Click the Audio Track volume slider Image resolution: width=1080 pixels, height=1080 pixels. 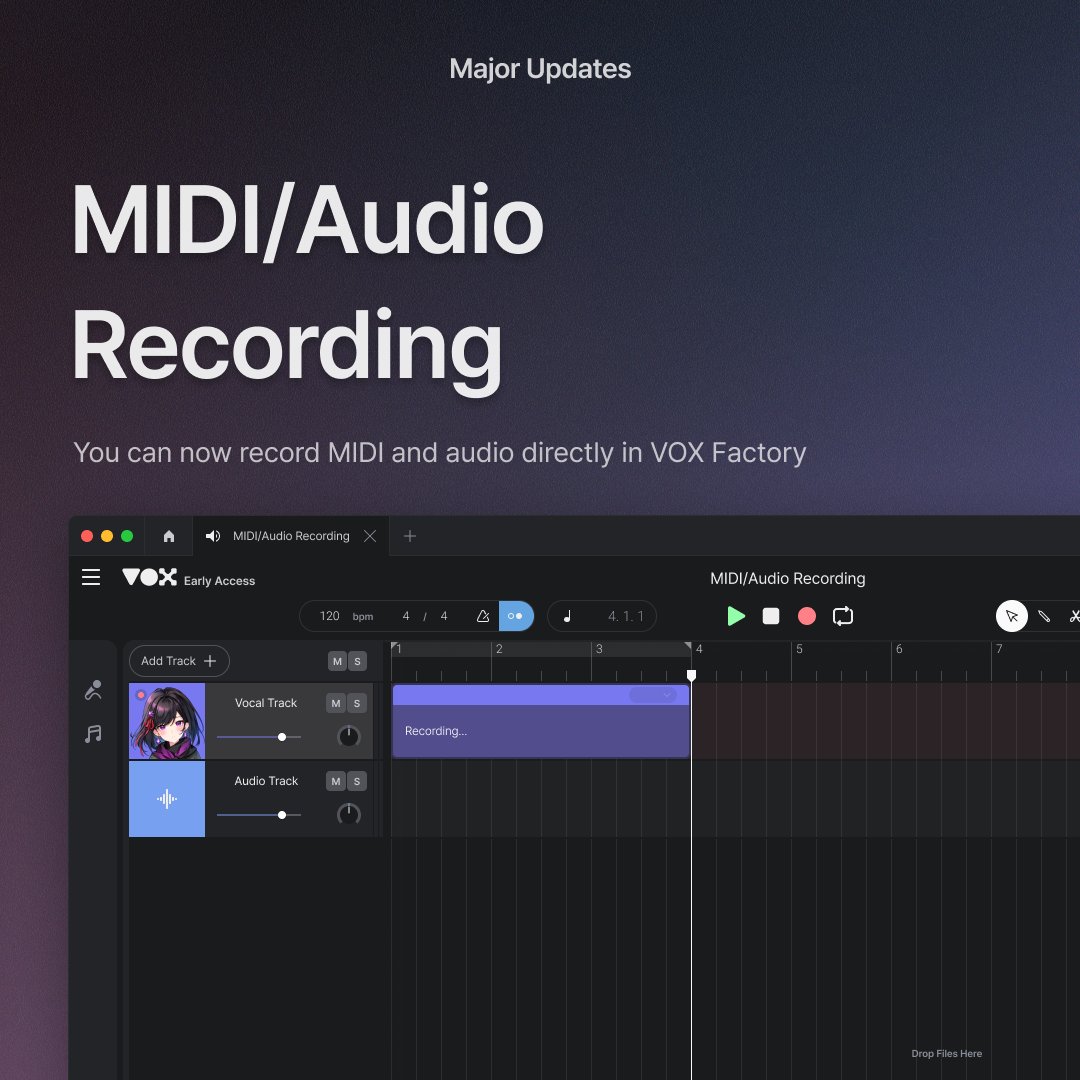coord(259,815)
